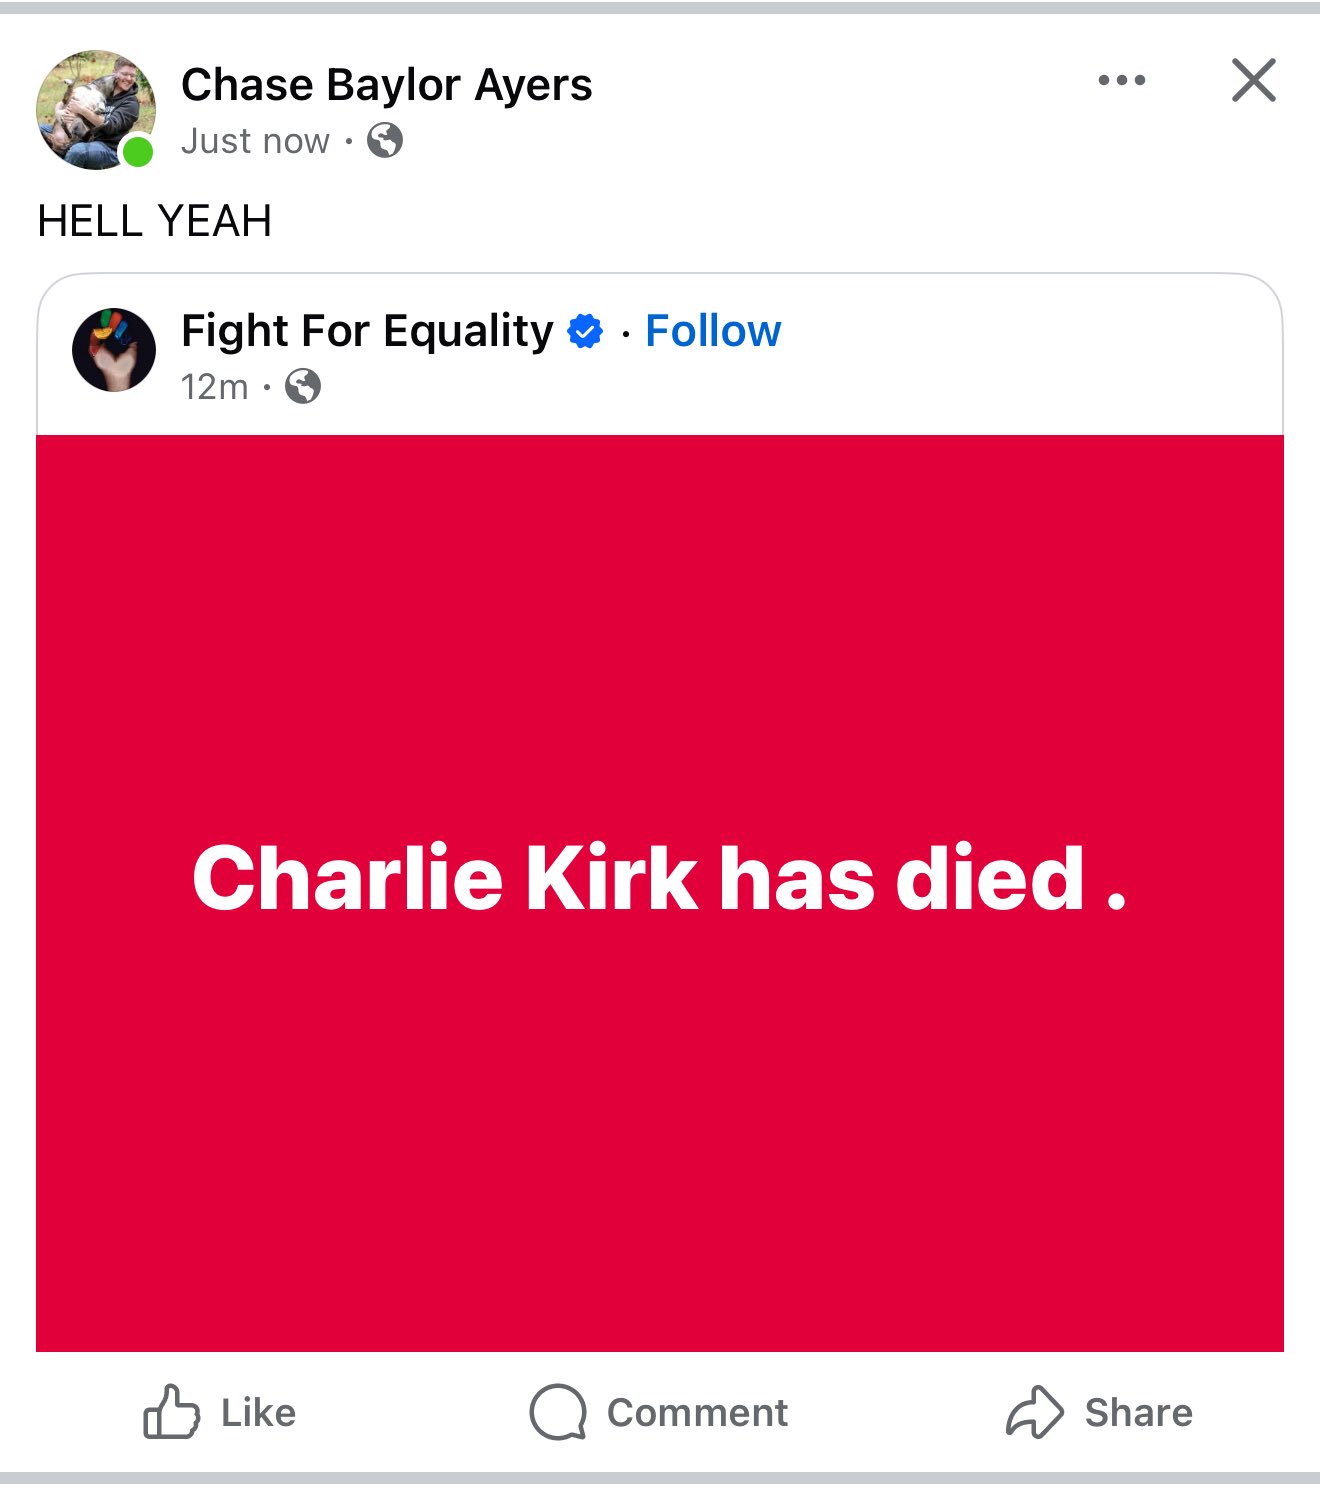
Task: Click the "Just now" timestamp
Action: (x=255, y=141)
